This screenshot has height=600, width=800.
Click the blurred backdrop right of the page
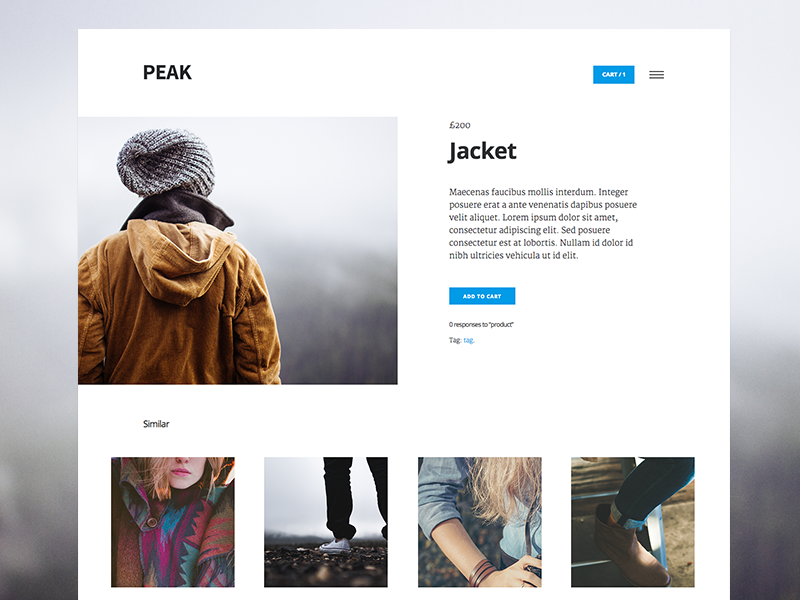765,306
